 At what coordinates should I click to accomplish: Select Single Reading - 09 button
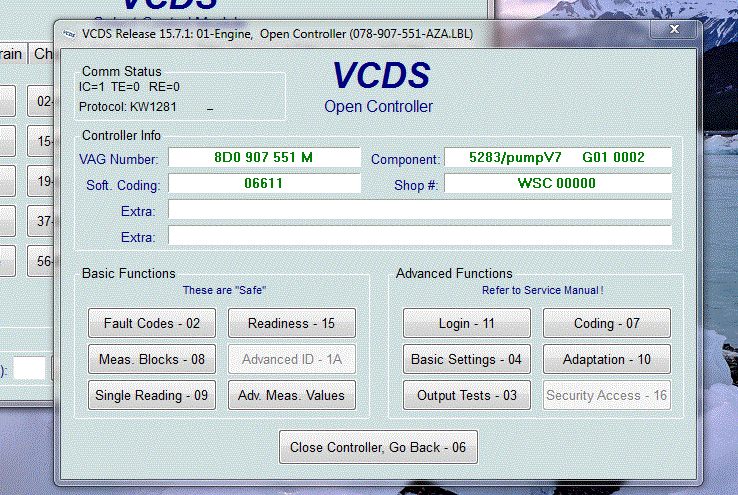152,395
